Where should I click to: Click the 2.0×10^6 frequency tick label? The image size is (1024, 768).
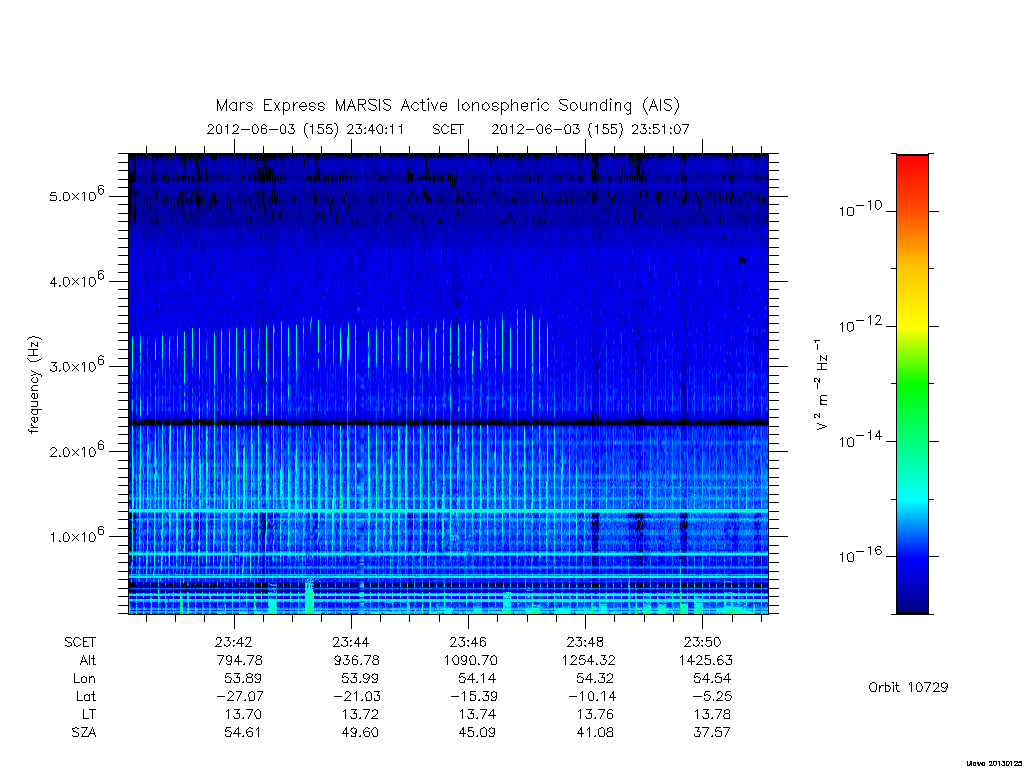pos(76,449)
